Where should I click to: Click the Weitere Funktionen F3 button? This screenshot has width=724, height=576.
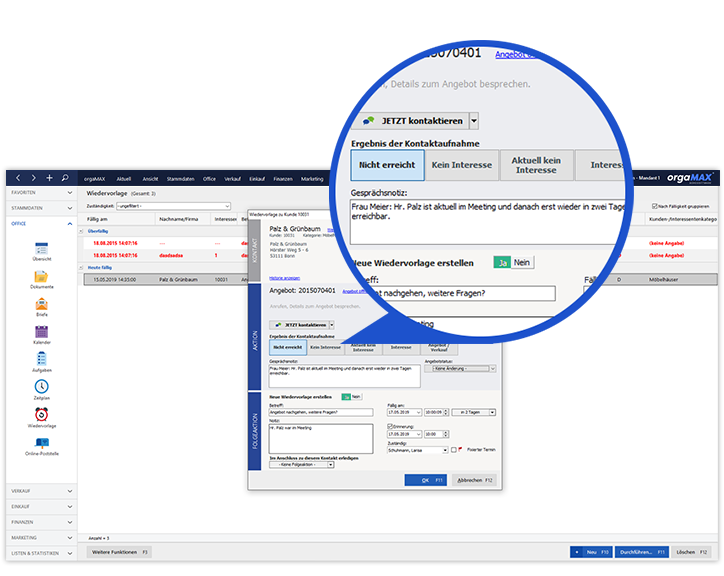coord(119,552)
